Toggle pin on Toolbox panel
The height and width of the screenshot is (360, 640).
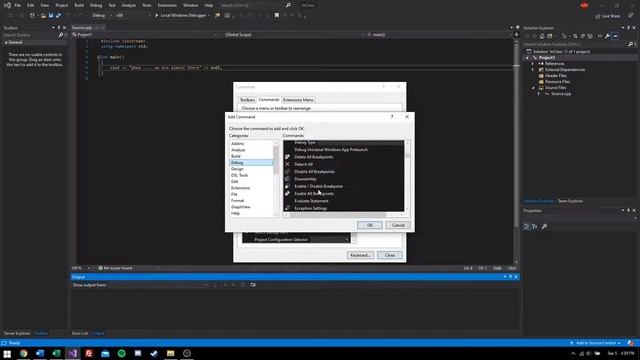pos(59,28)
